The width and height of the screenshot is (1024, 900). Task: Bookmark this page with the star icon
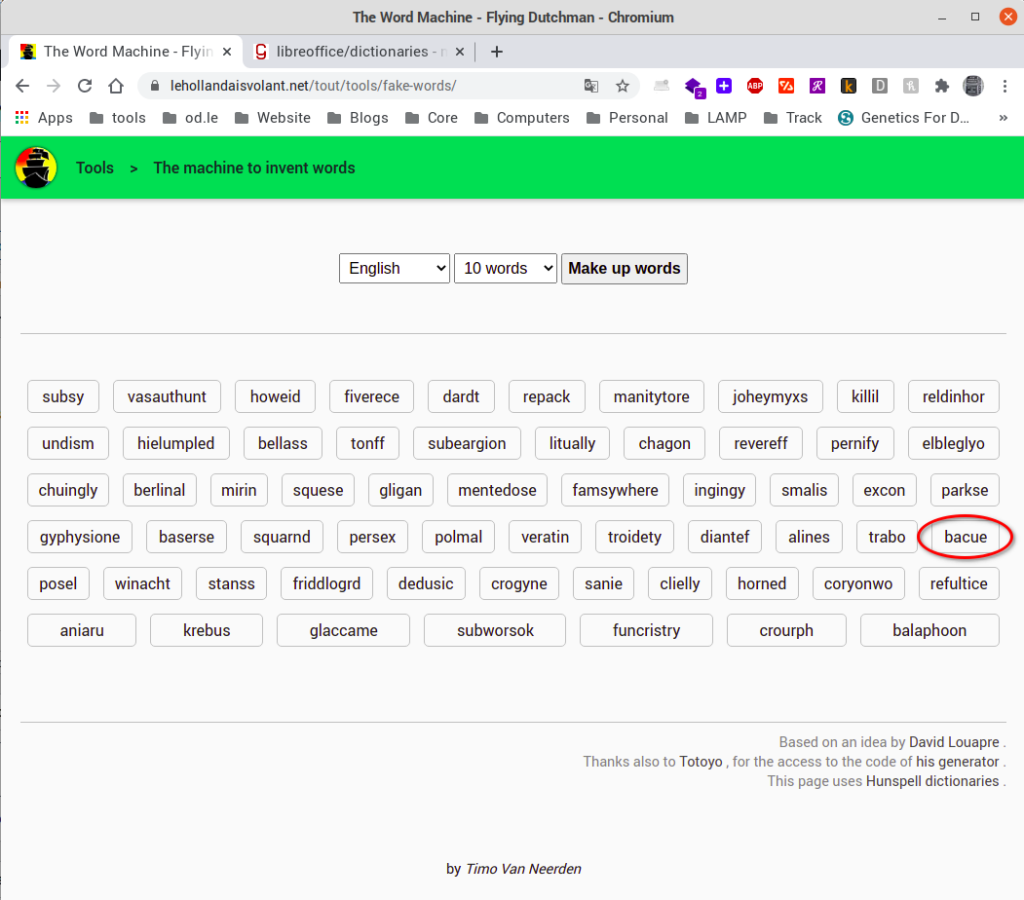(x=622, y=86)
